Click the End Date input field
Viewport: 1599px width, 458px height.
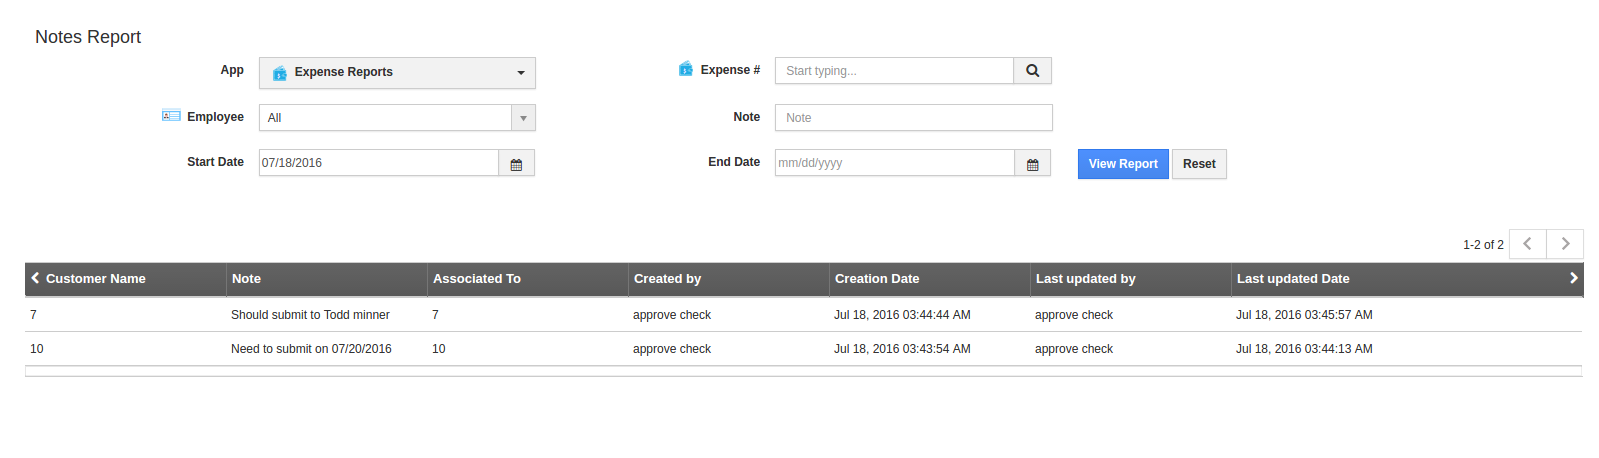point(894,163)
